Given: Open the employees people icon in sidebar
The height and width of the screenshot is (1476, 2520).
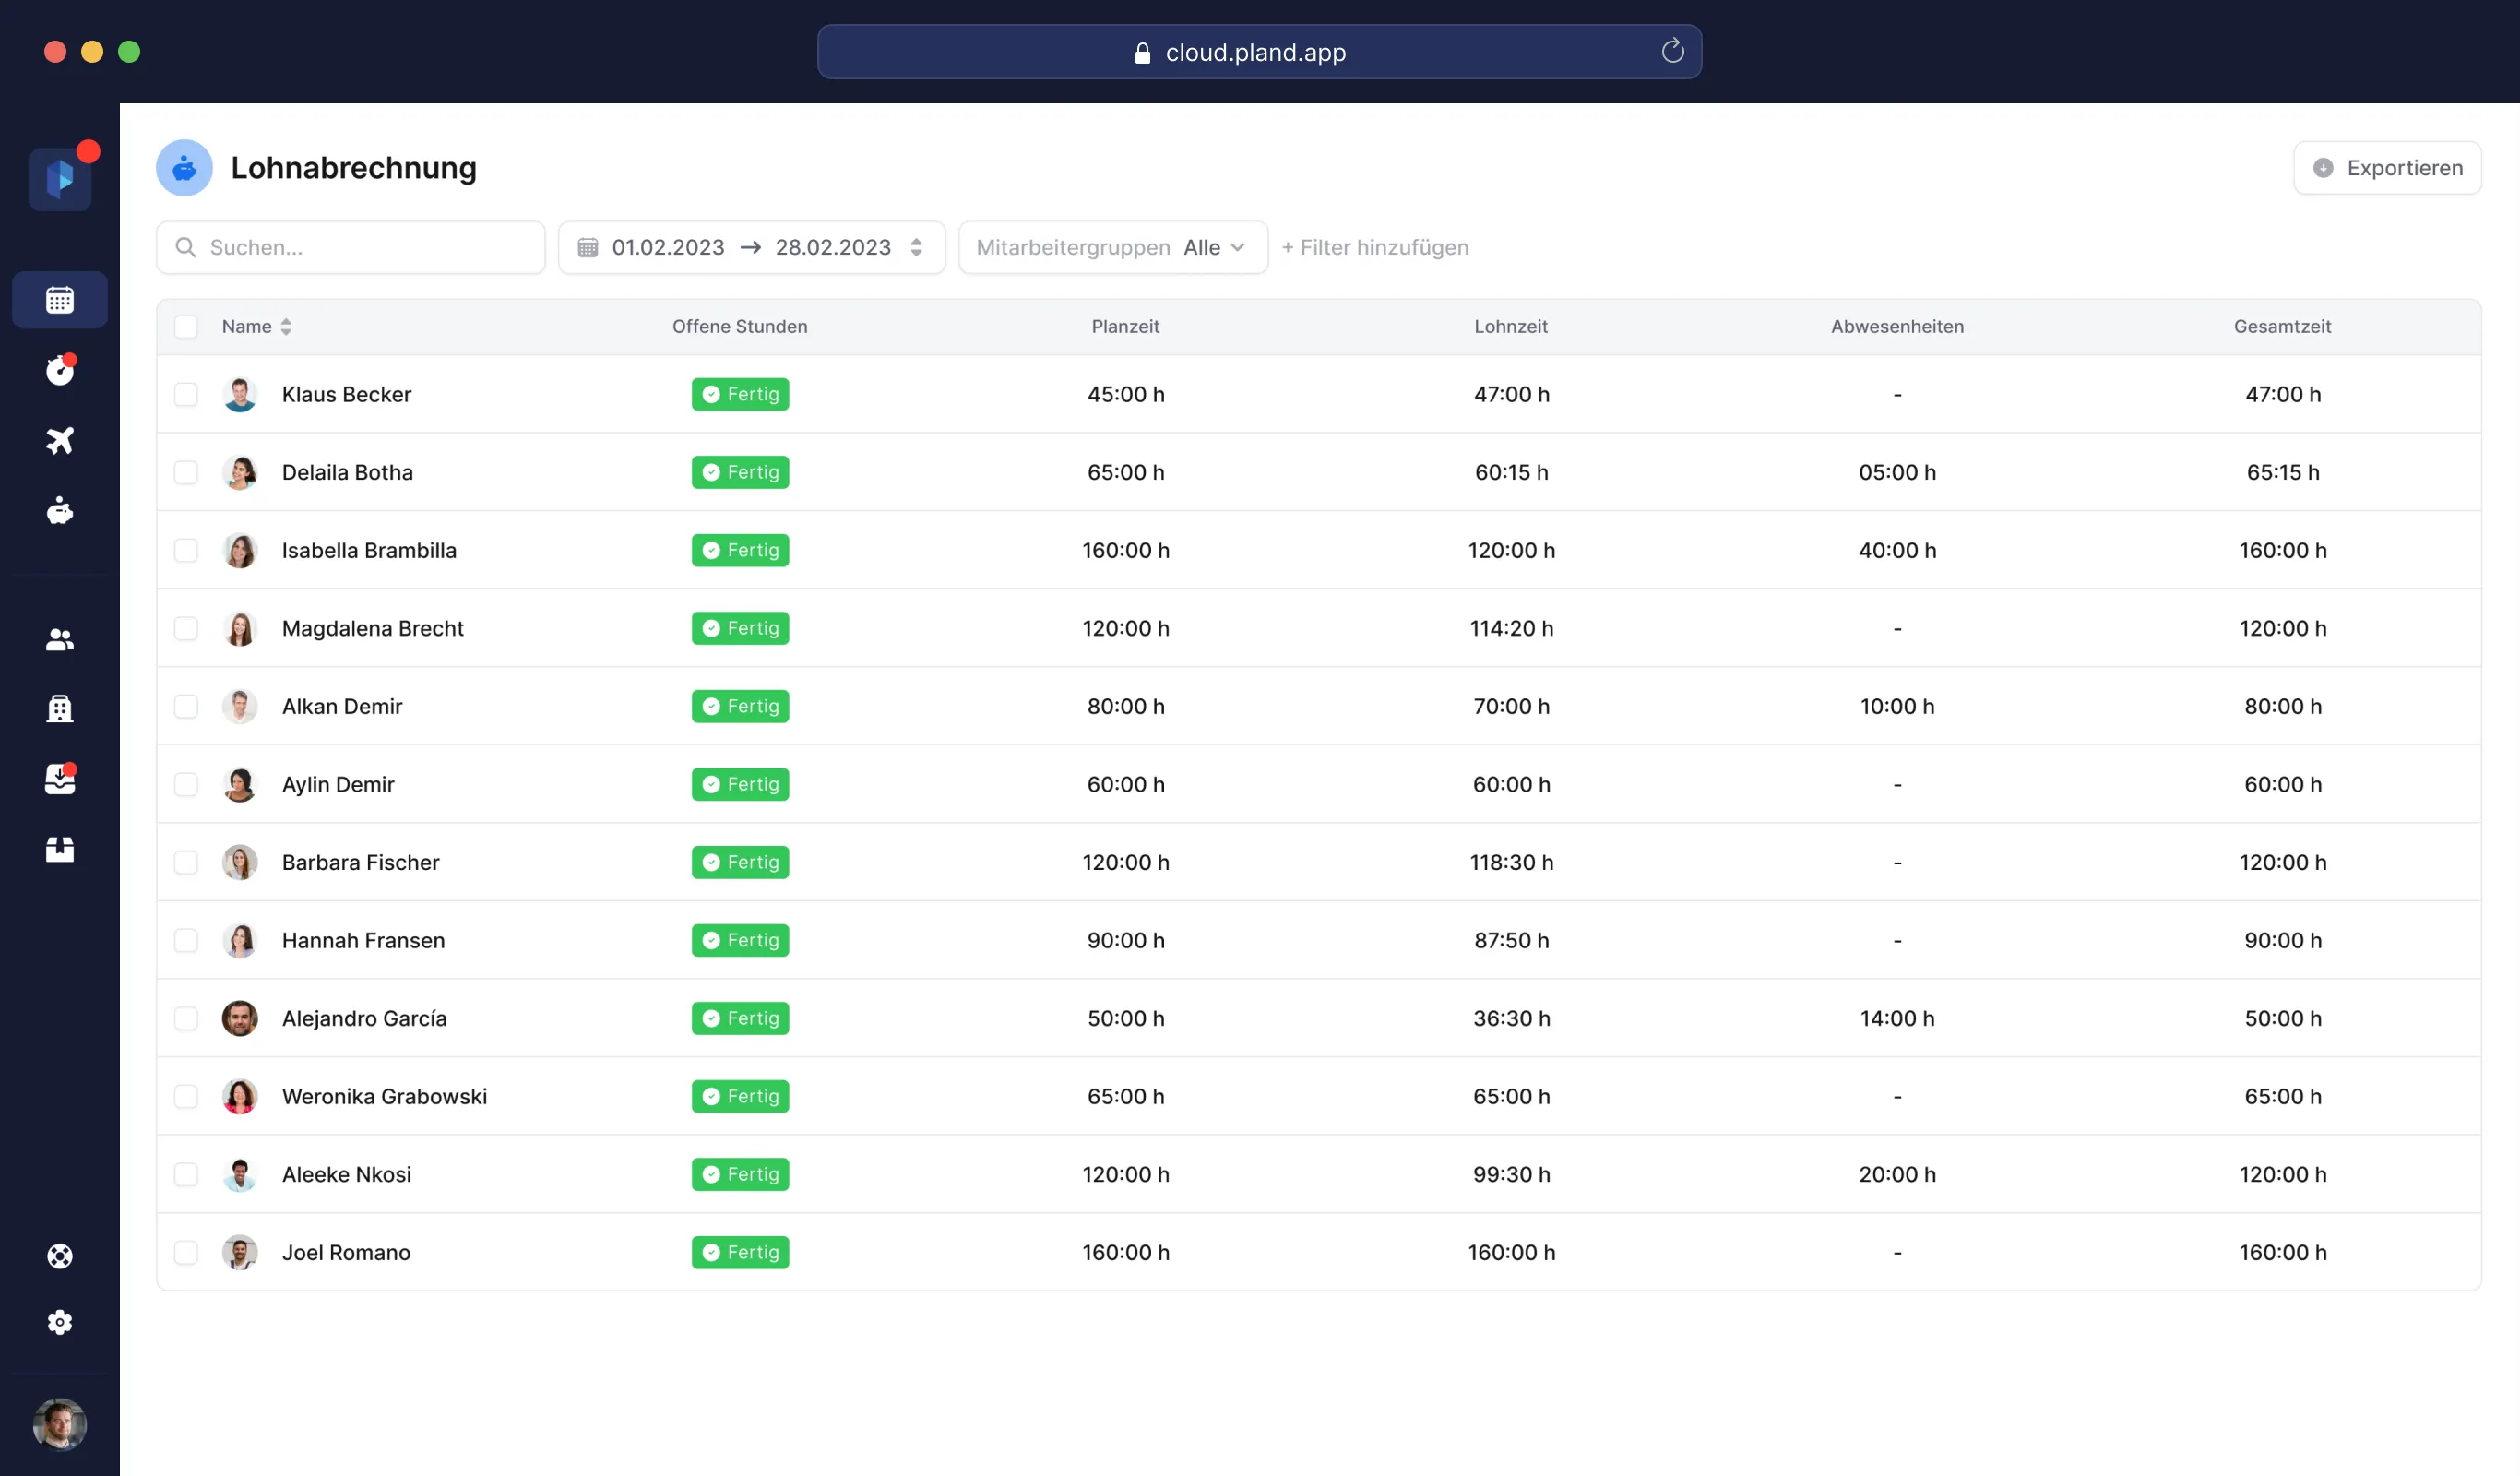Looking at the screenshot, I should [60, 640].
